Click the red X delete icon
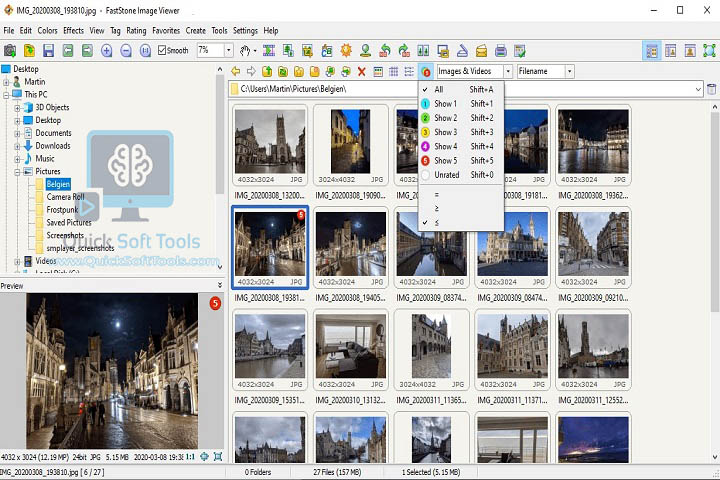The height and width of the screenshot is (480, 720). coord(362,71)
